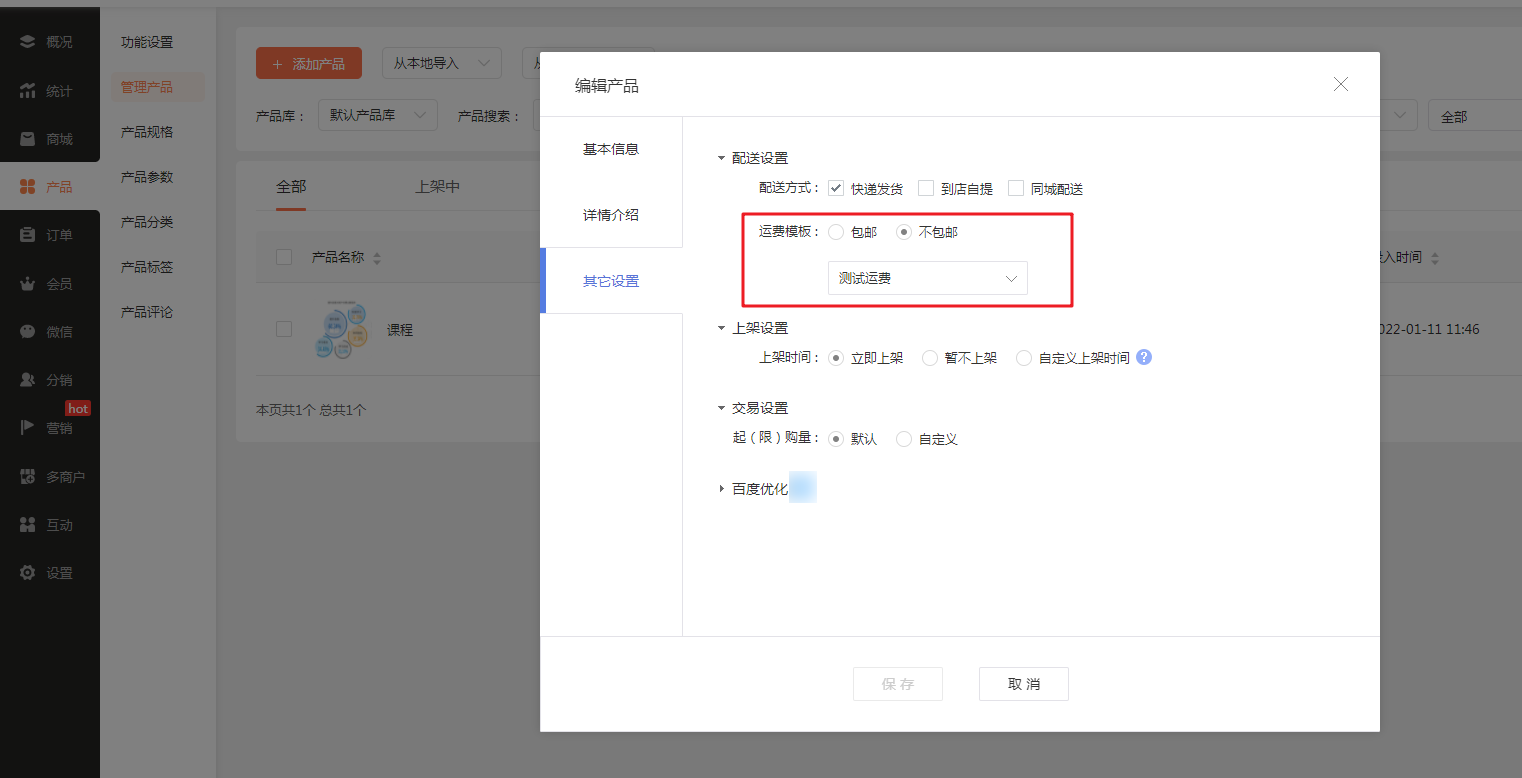The width and height of the screenshot is (1522, 778).
Task: Open 管理产品 in the submenu
Action: tap(157, 87)
